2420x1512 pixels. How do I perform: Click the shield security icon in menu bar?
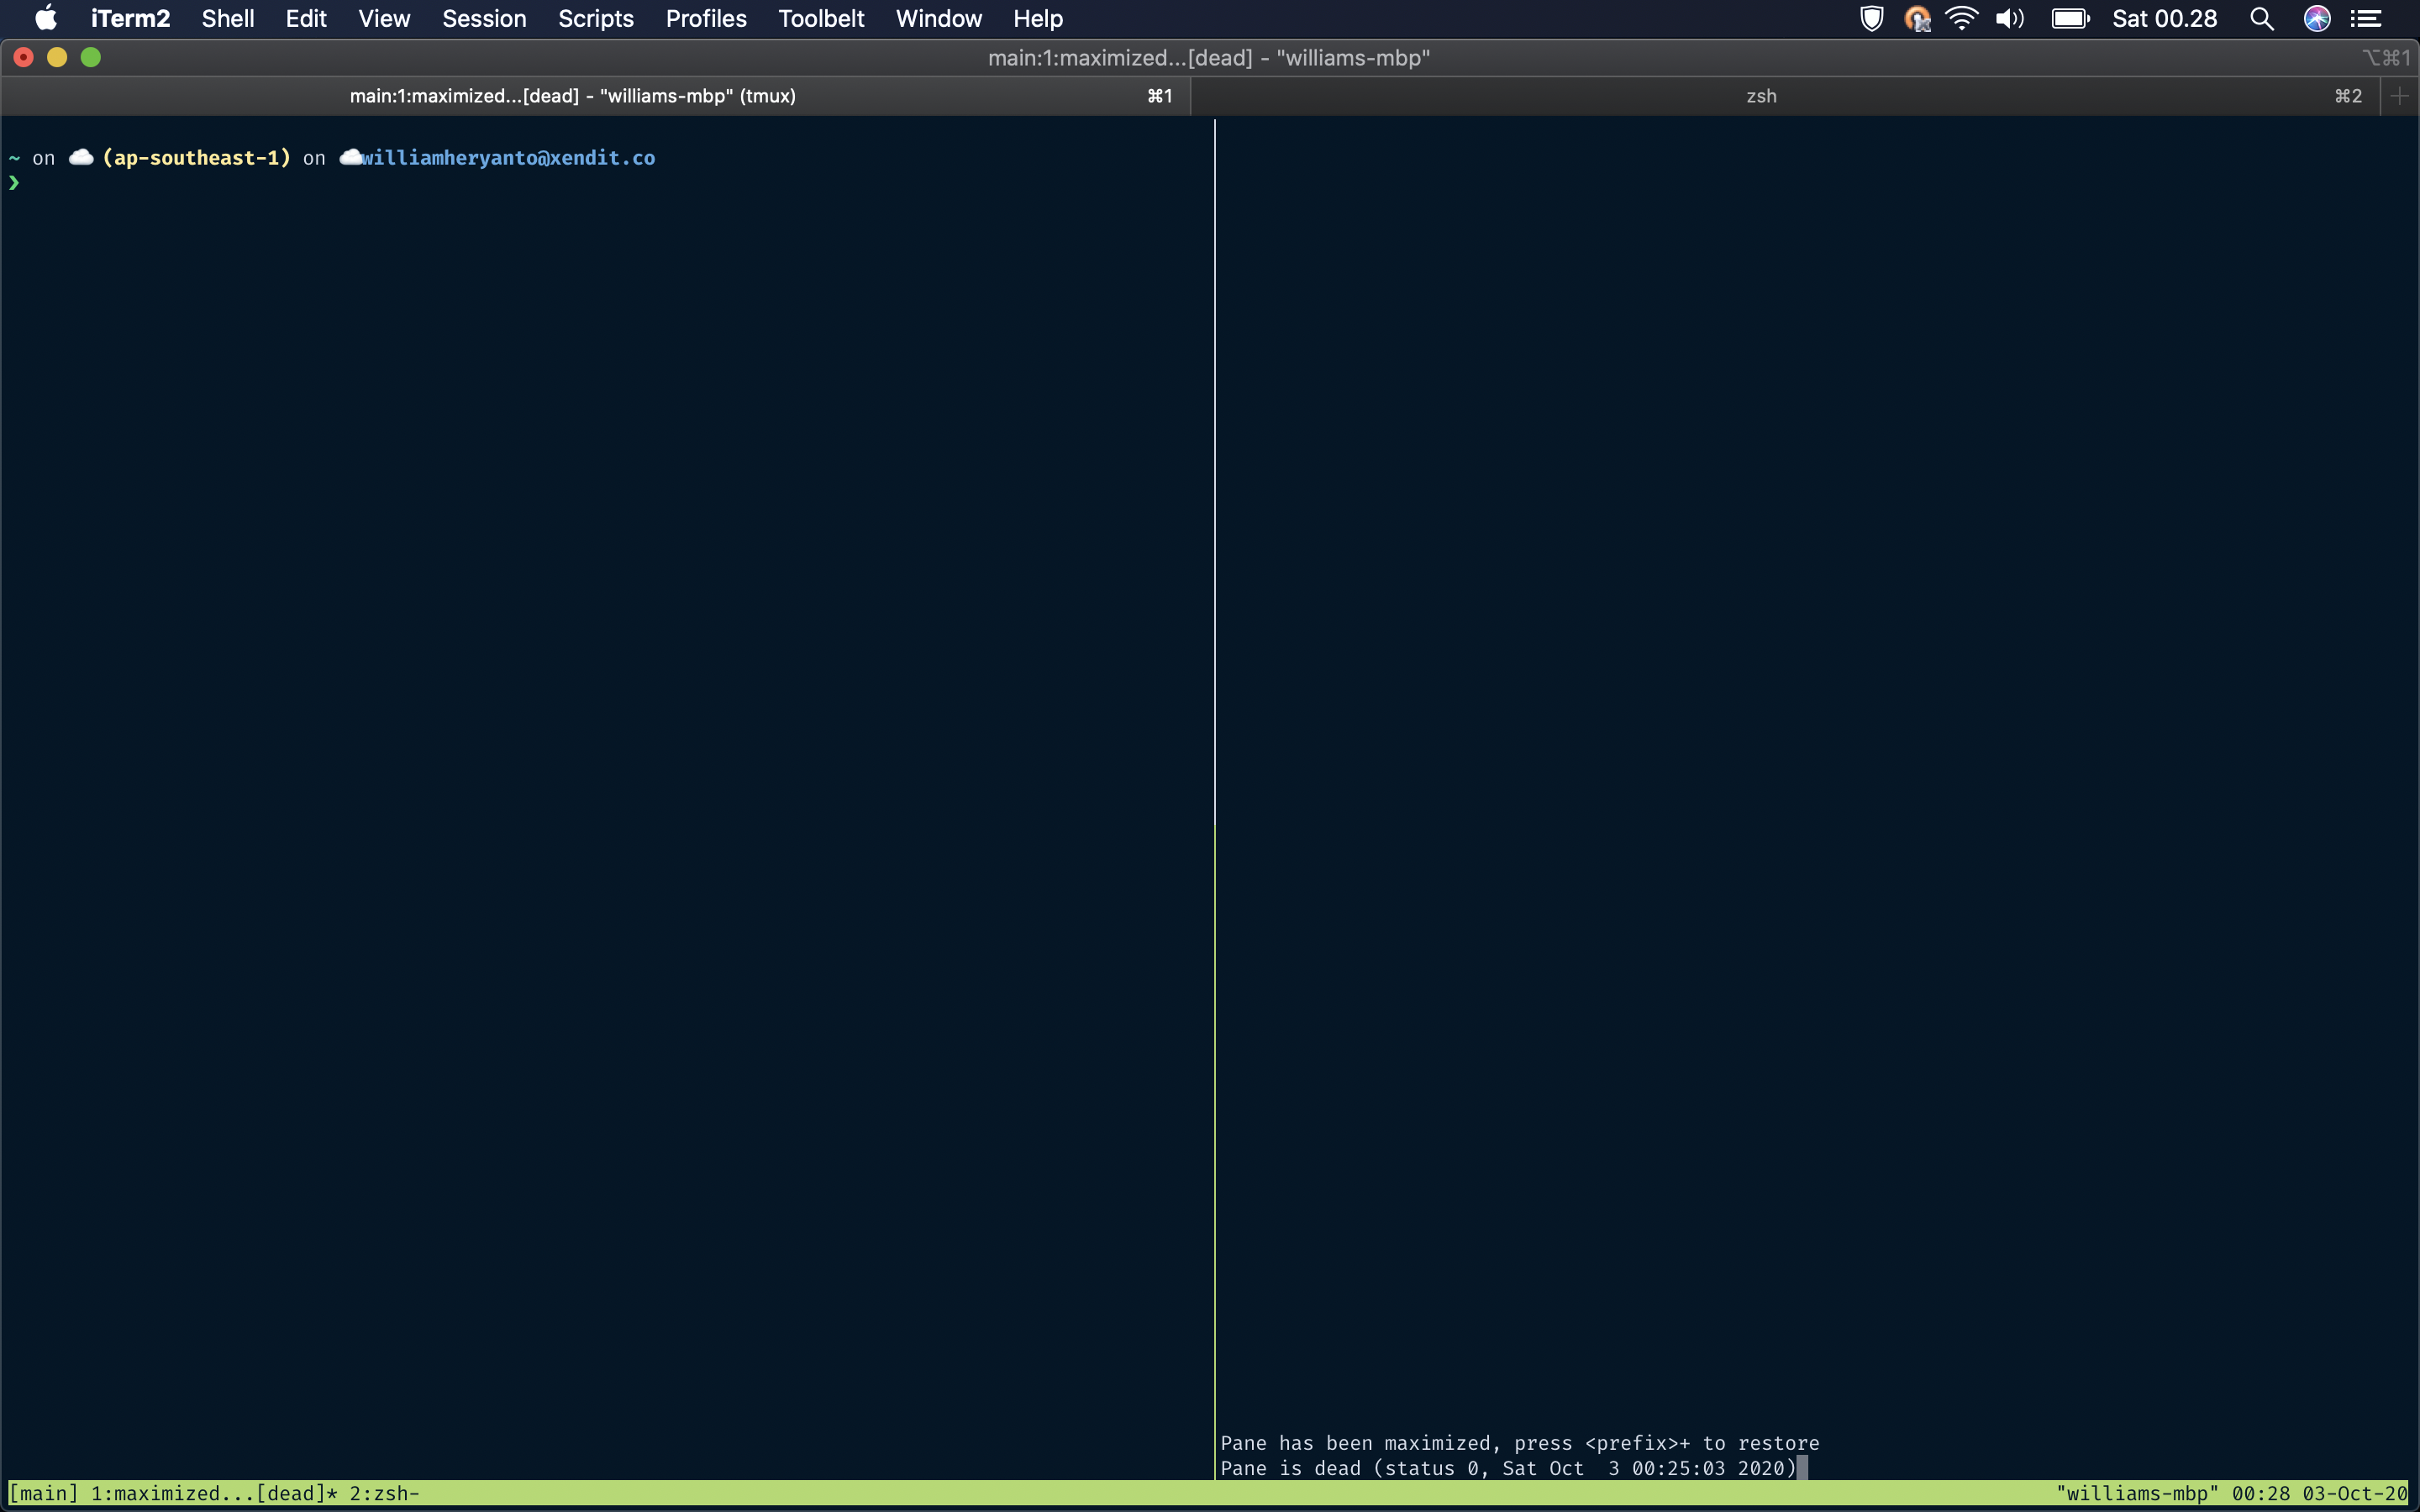click(1871, 18)
